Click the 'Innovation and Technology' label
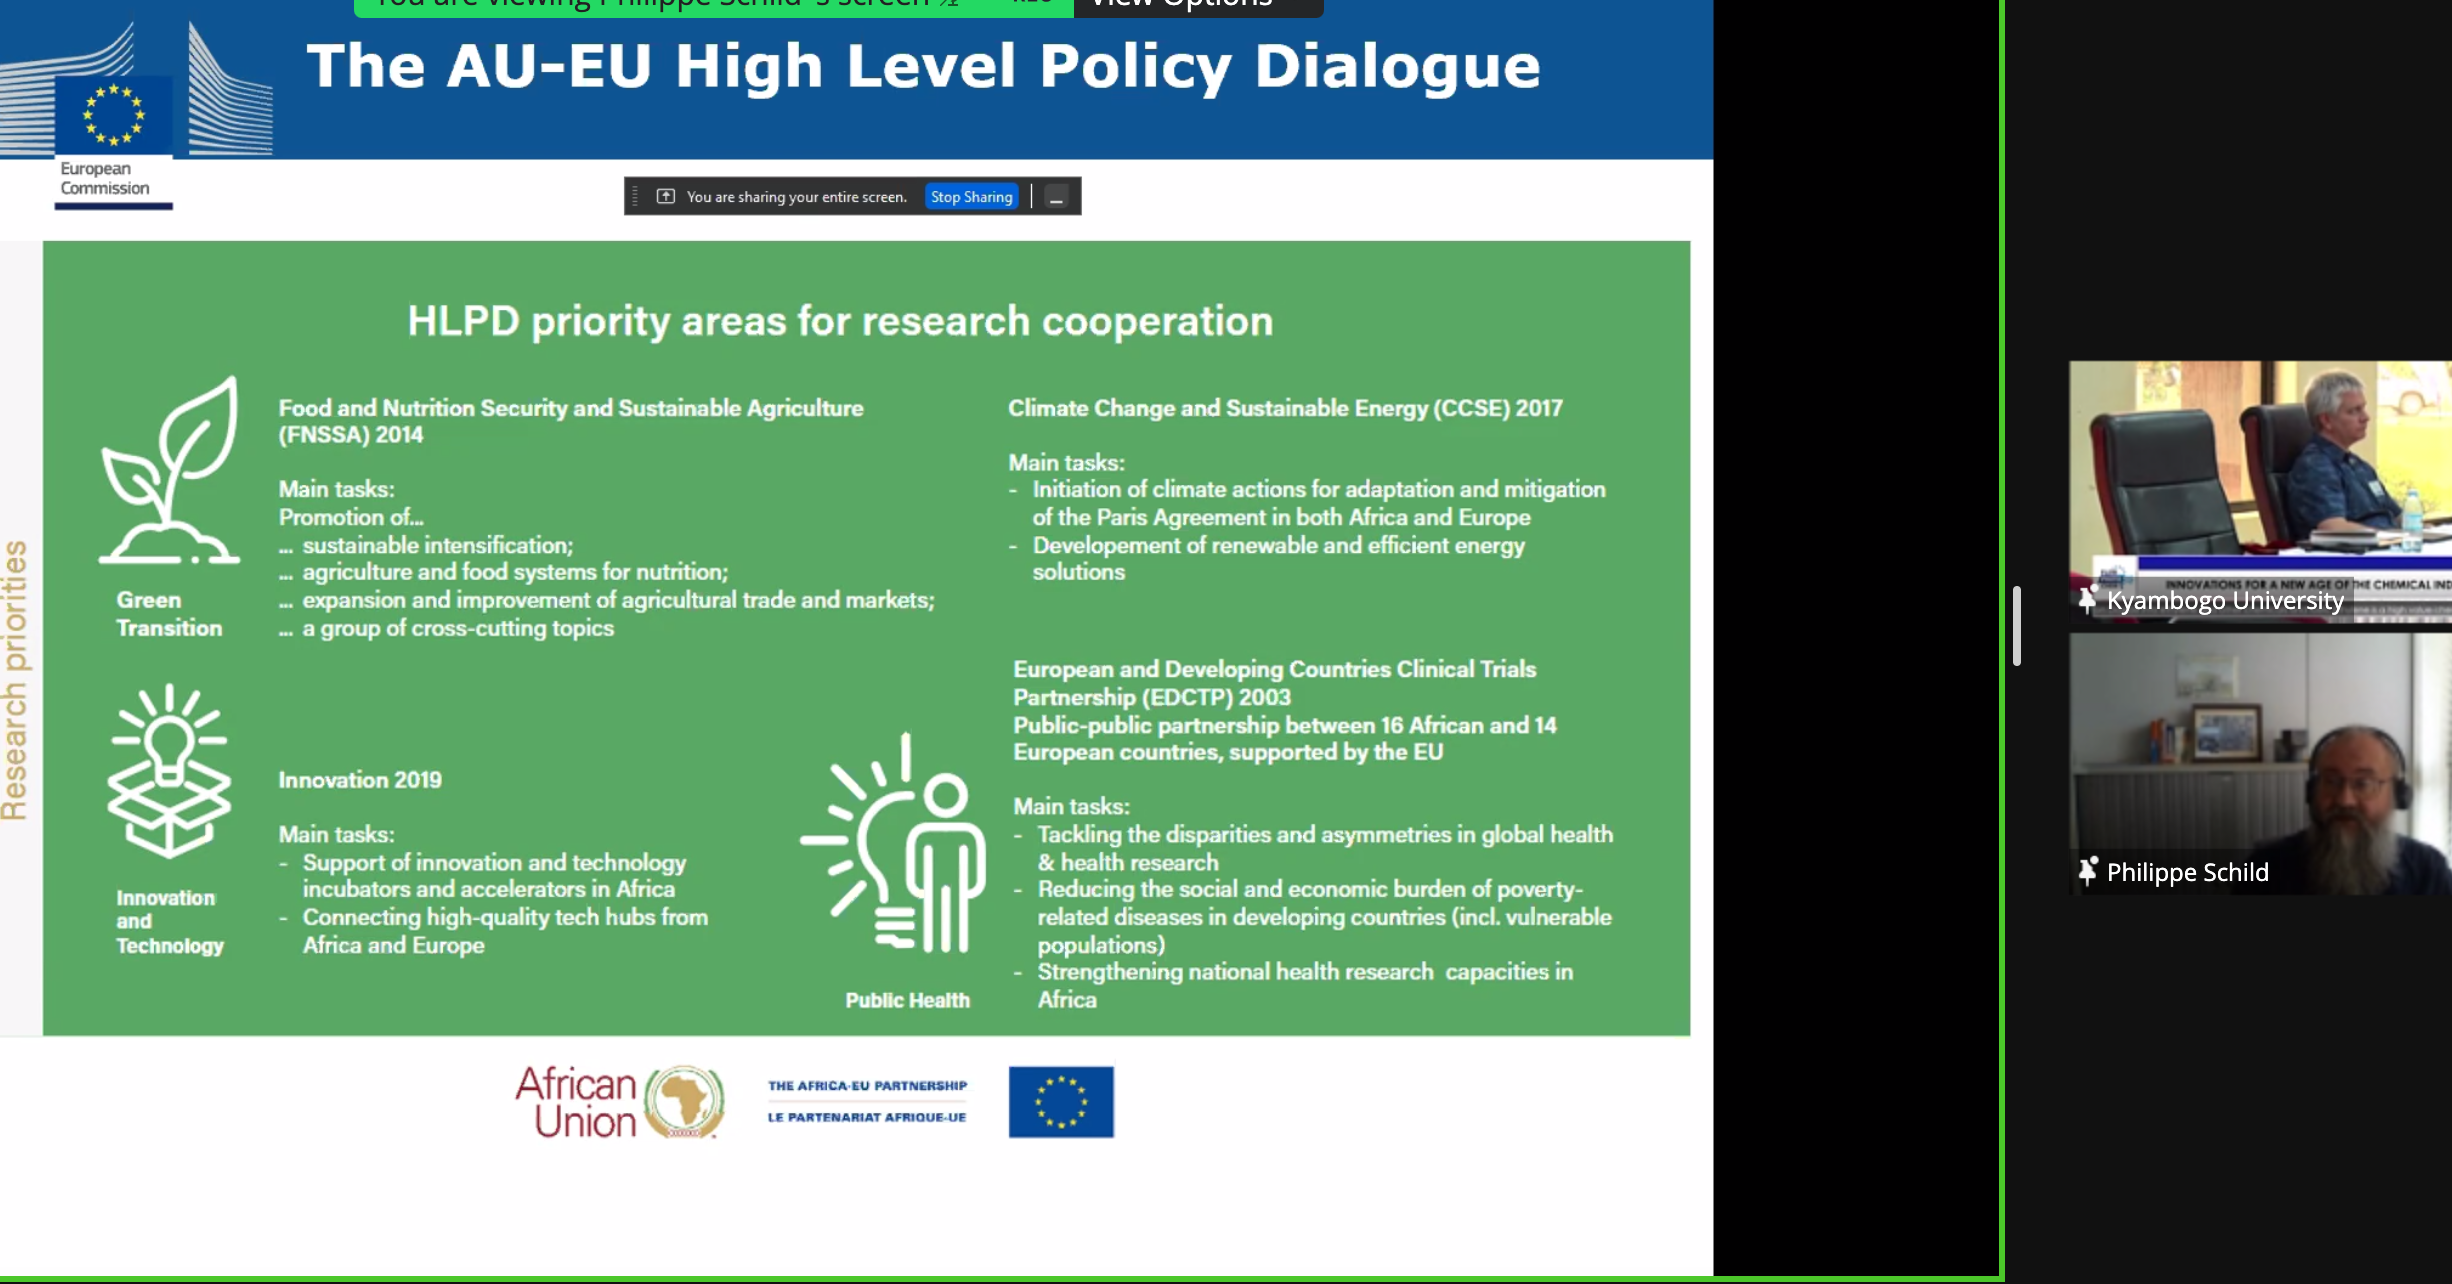Image resolution: width=2452 pixels, height=1284 pixels. pos(169,922)
